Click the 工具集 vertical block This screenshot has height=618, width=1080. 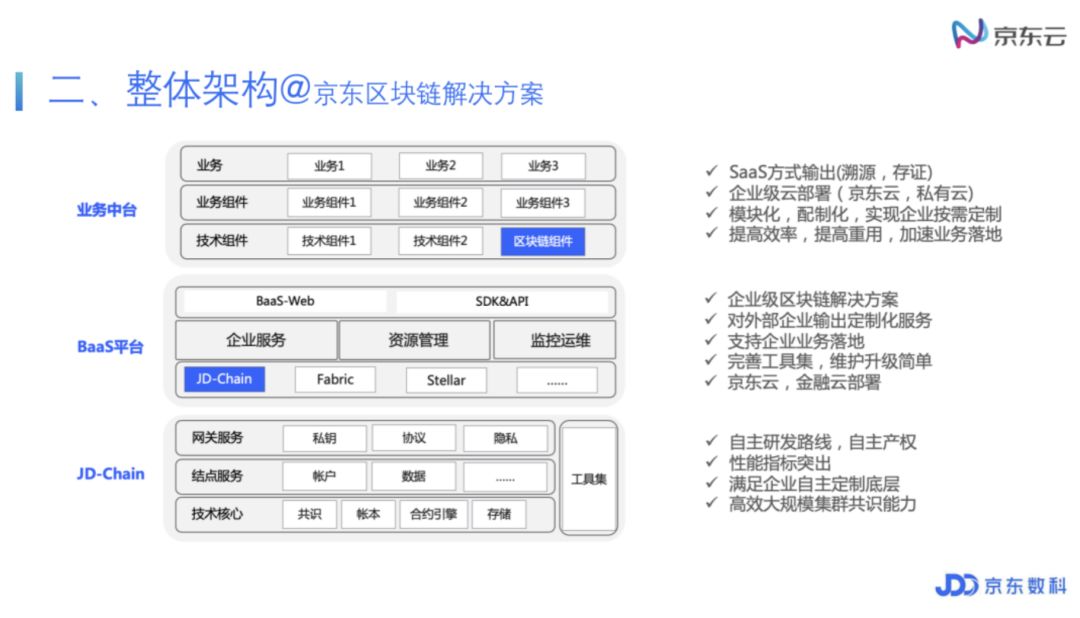(x=589, y=479)
